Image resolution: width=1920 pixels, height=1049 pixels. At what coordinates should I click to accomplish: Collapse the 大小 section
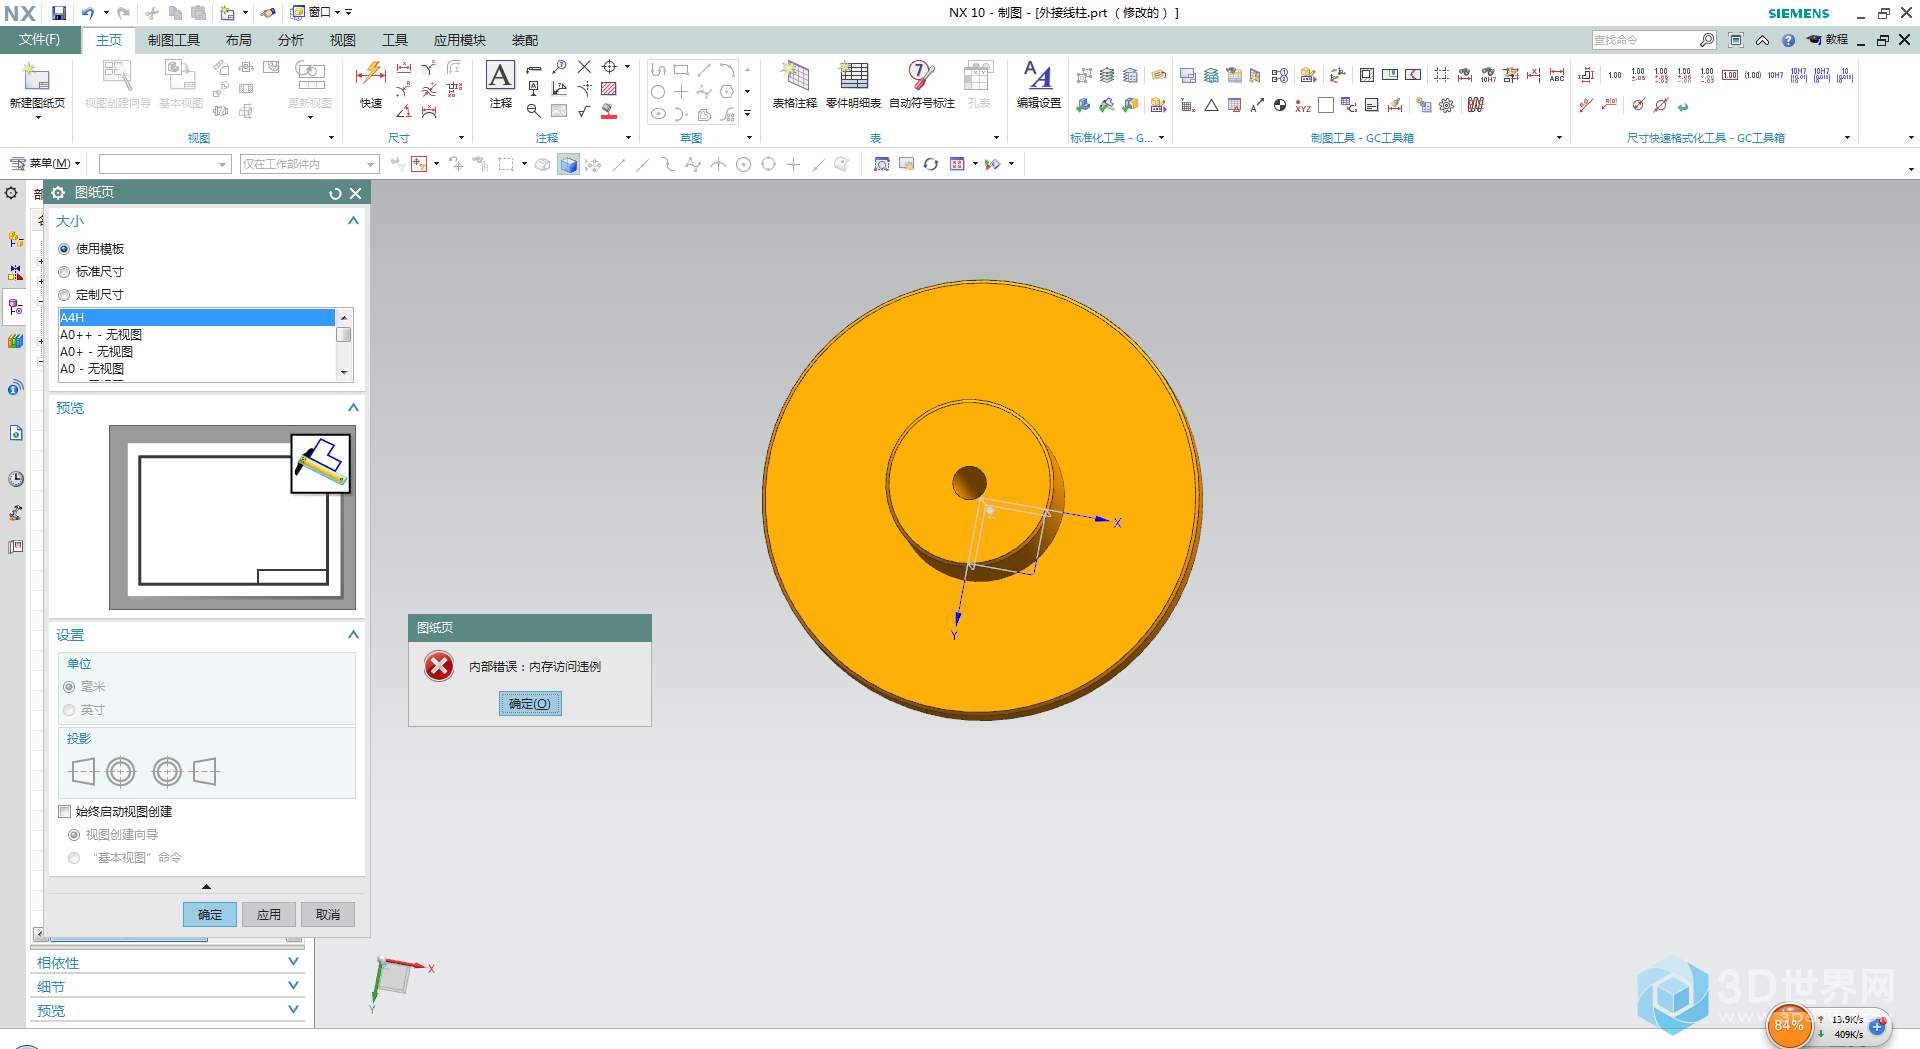353,221
